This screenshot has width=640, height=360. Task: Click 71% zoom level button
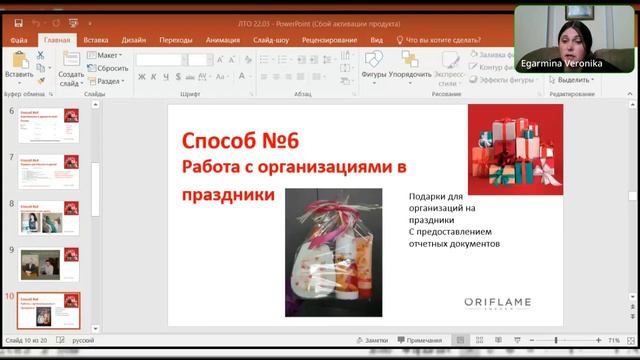click(x=613, y=340)
